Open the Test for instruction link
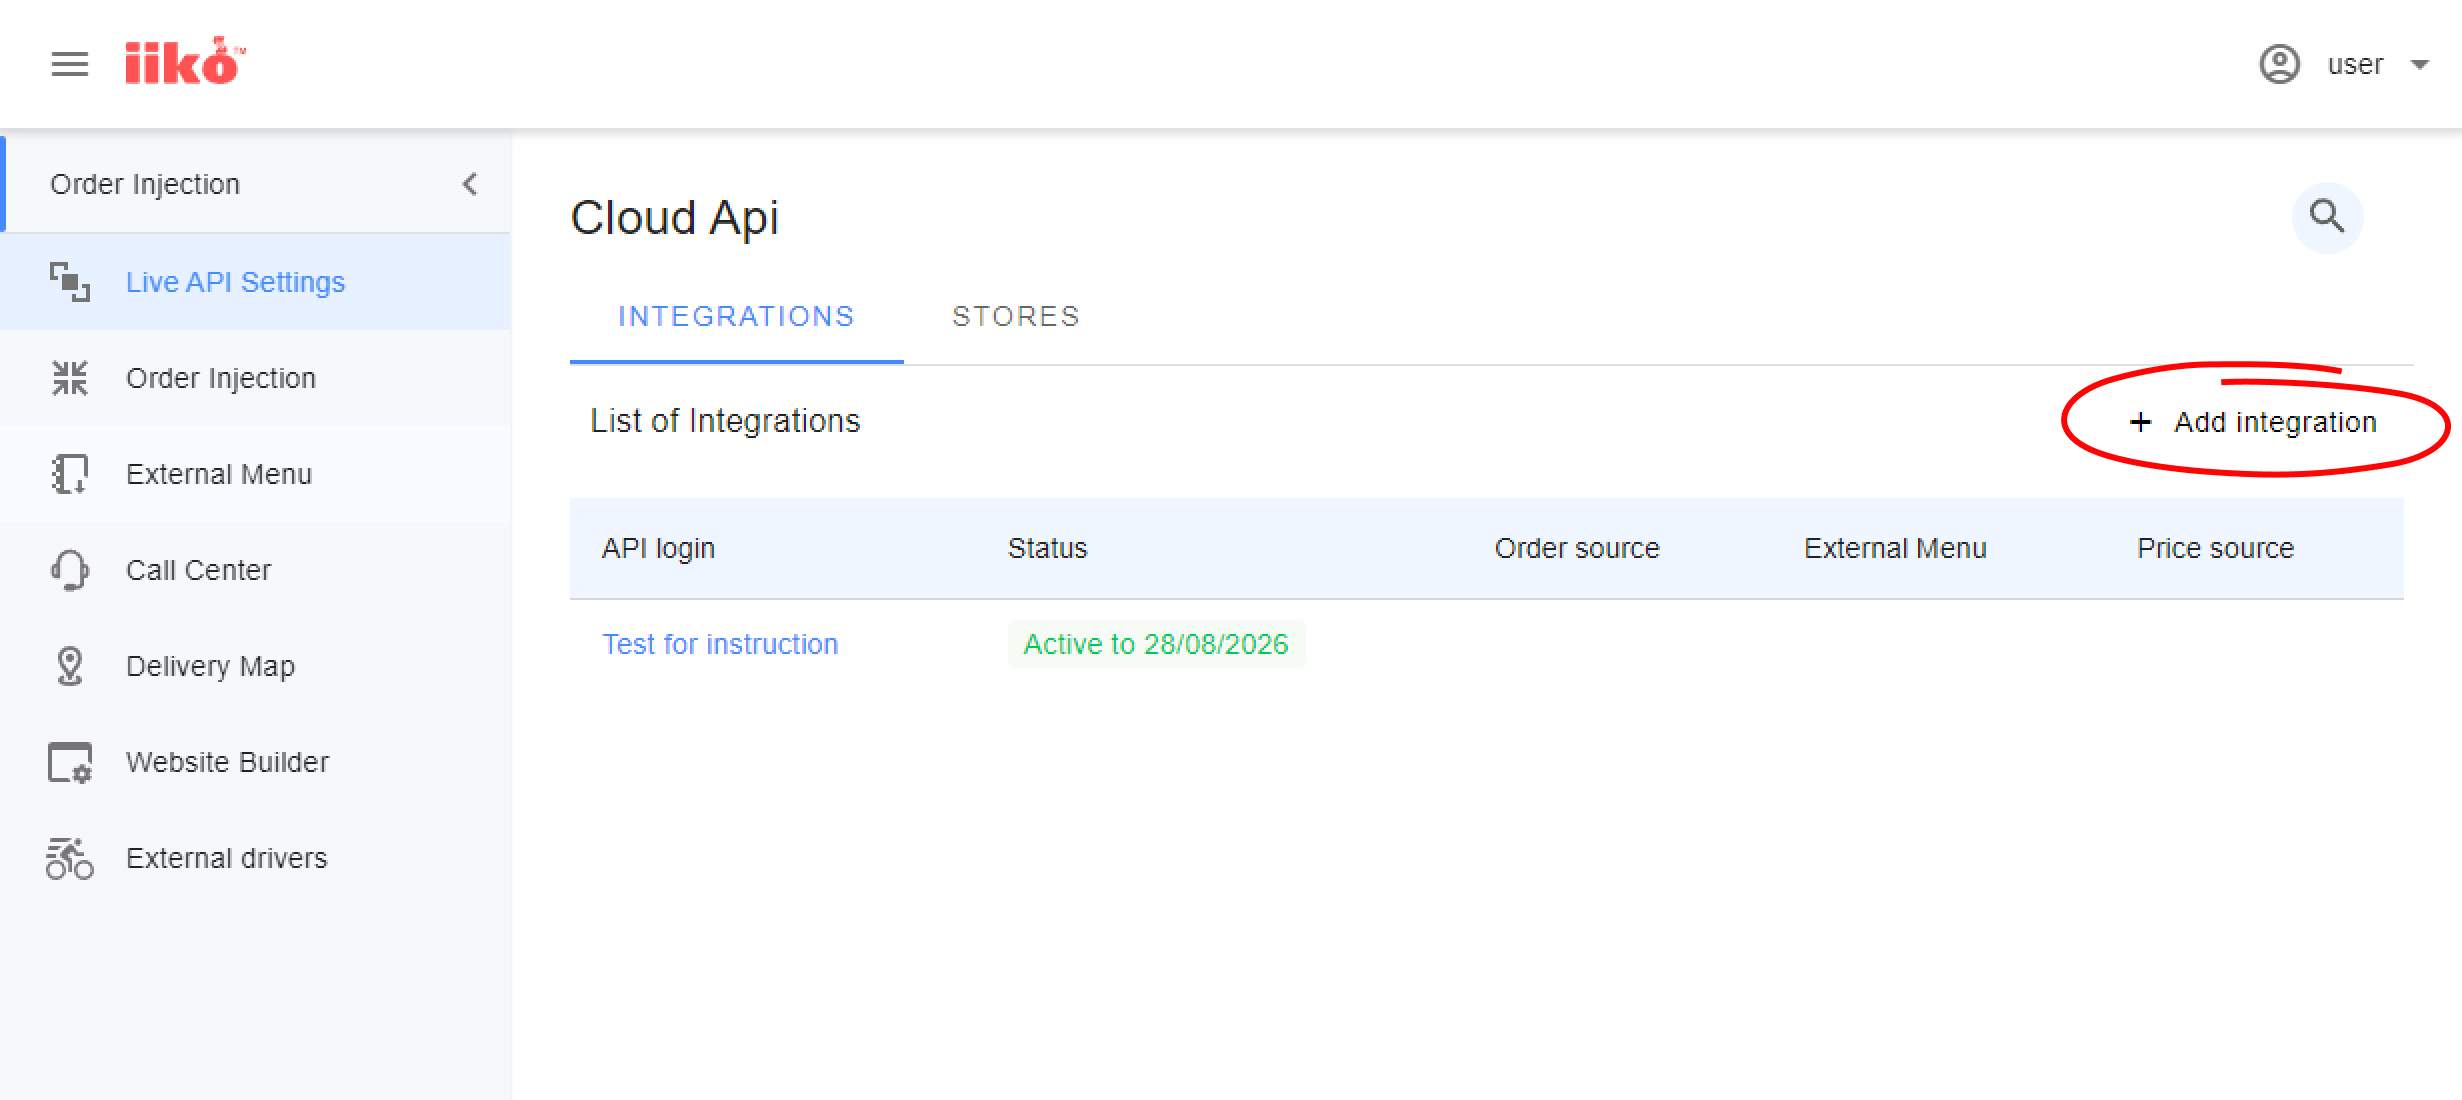2462x1100 pixels. point(720,644)
